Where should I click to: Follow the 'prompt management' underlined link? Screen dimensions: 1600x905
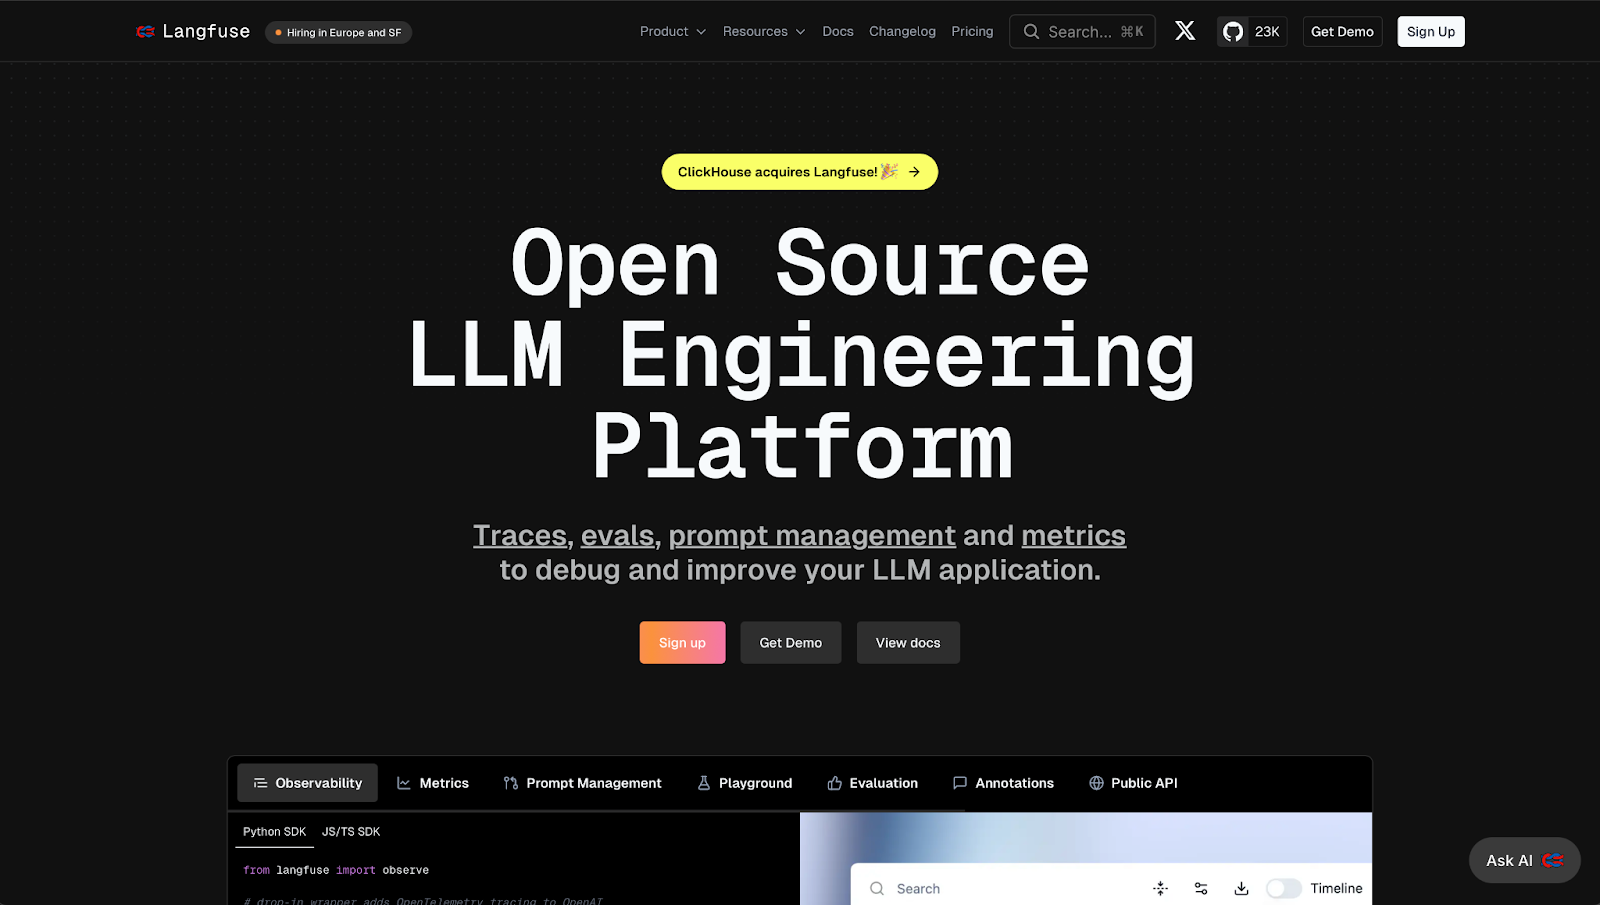(x=812, y=536)
